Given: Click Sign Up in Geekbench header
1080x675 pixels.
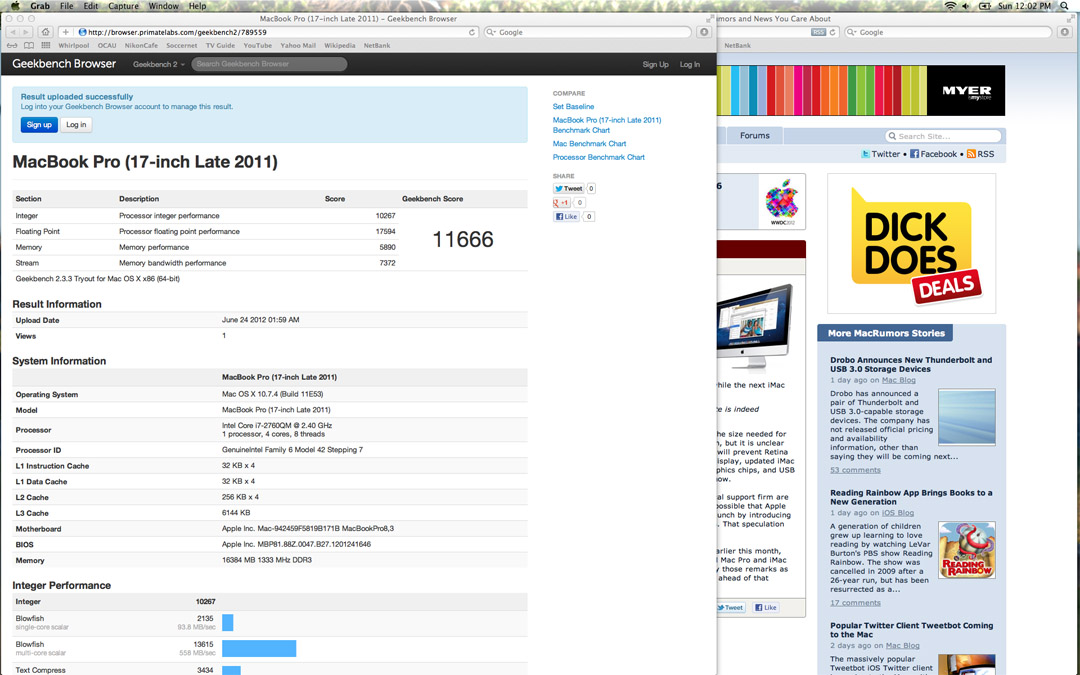Looking at the screenshot, I should pos(655,64).
